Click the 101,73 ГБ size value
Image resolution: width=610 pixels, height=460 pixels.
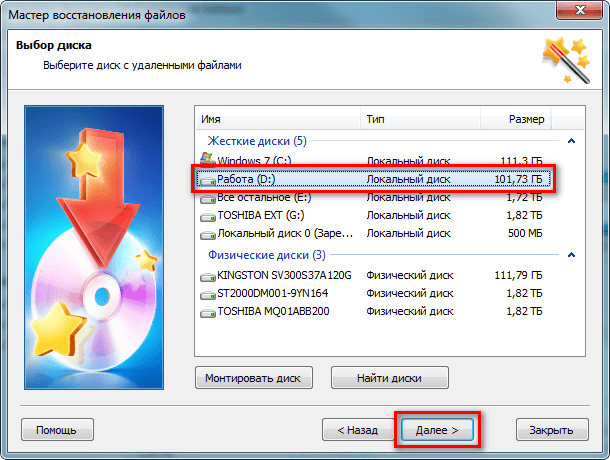(518, 179)
